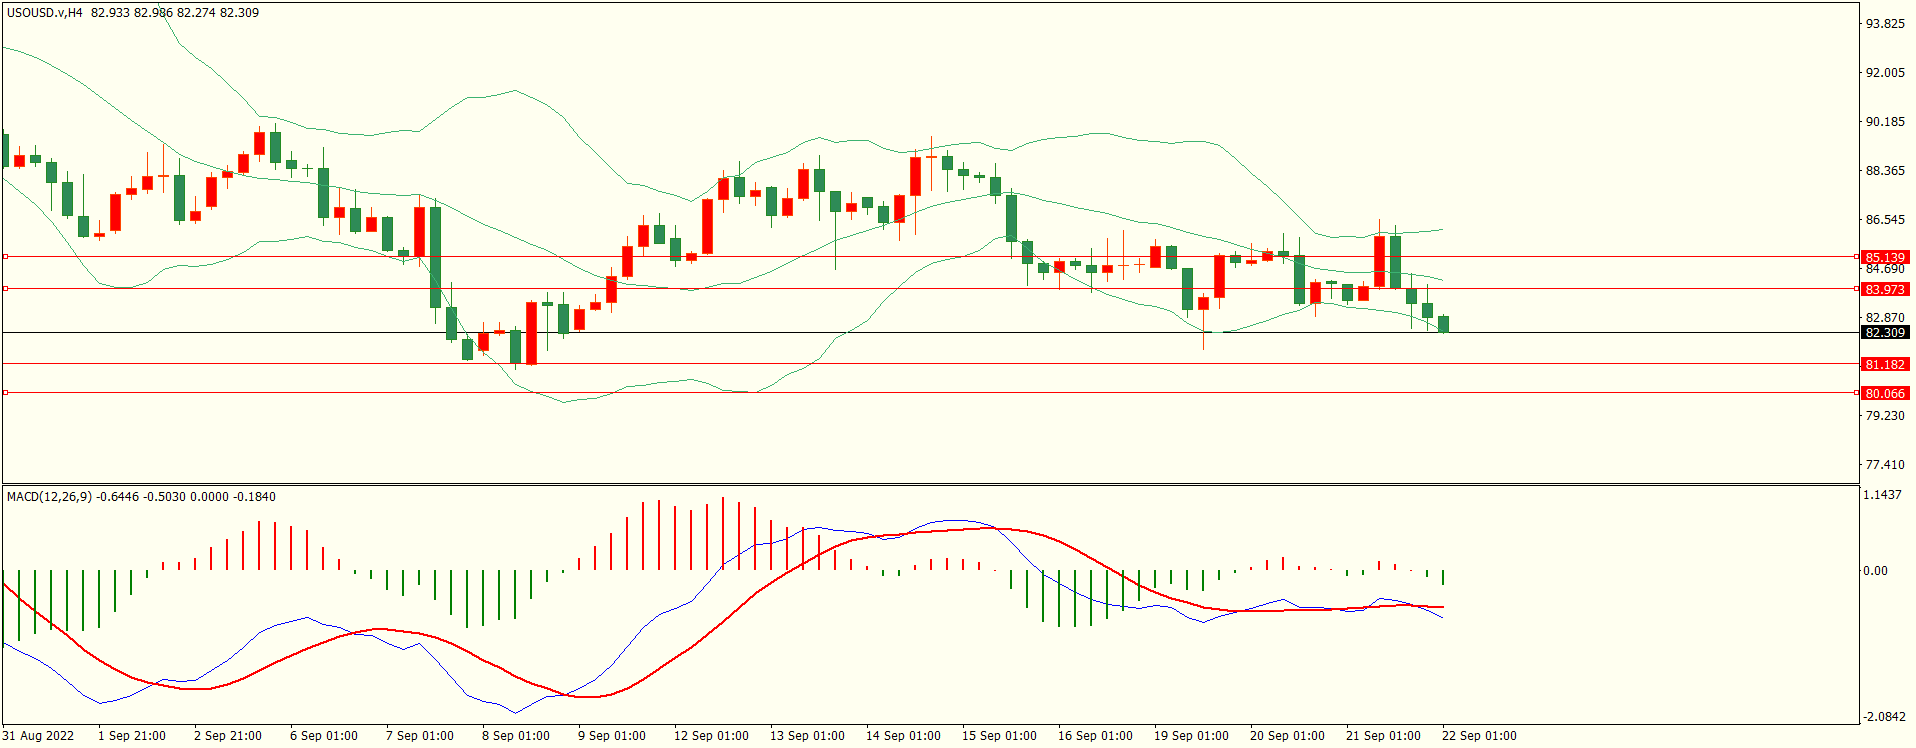Click the 22 Sep 01:00 time label
Screen dimensions: 1916x748
(1479, 735)
